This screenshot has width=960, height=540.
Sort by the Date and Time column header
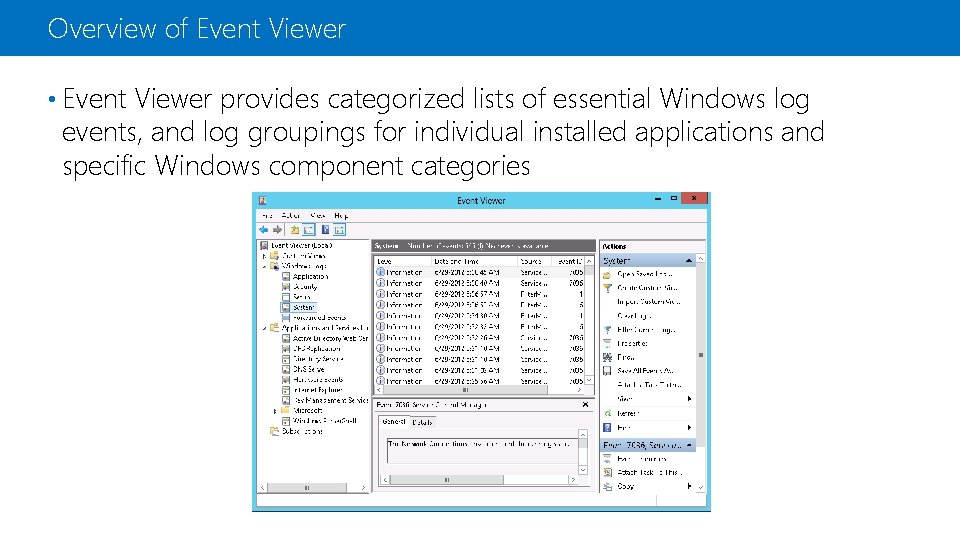point(474,261)
